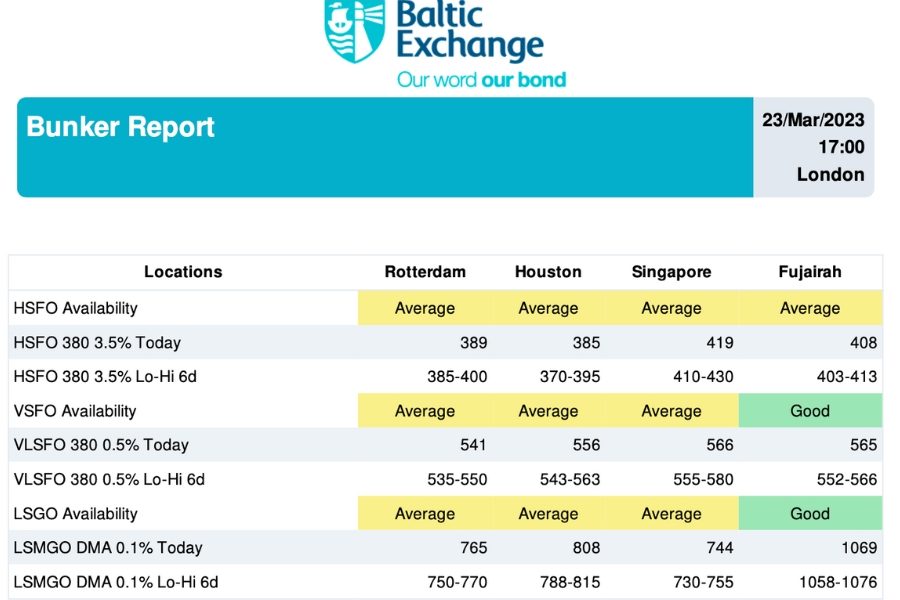Select the LSGO Availability row label
The height and width of the screenshot is (600, 900).
coord(75,514)
